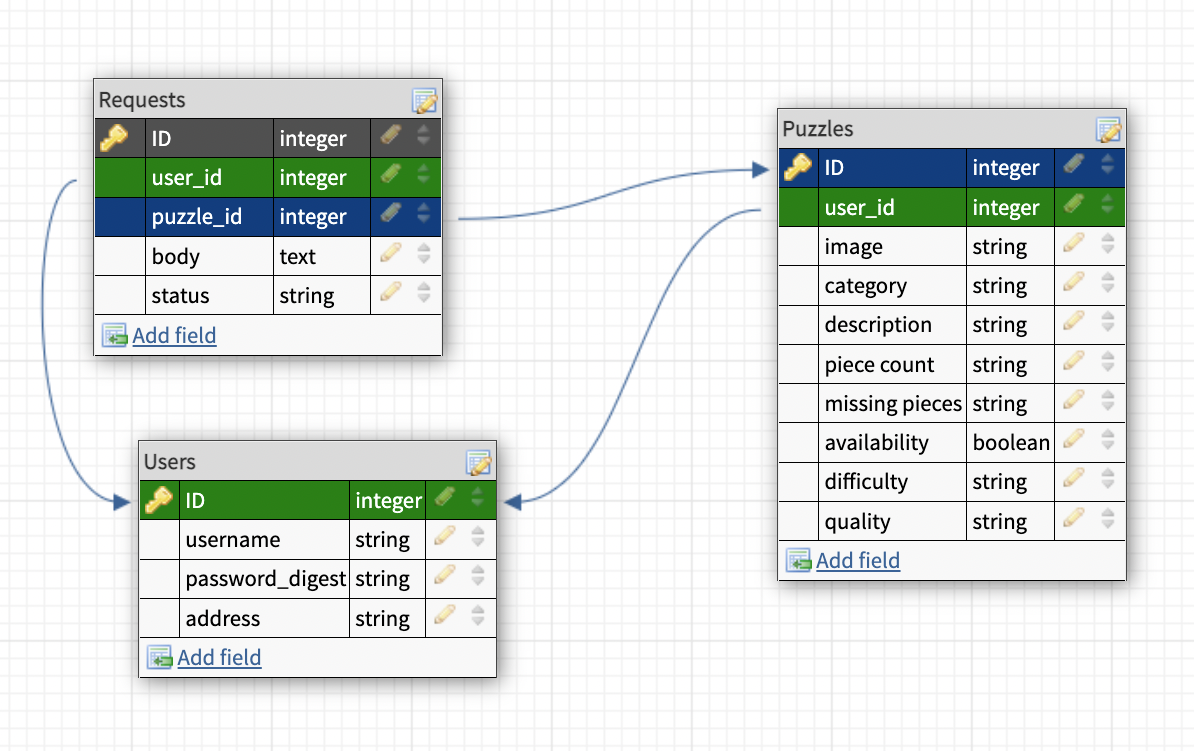This screenshot has width=1194, height=751.
Task: Select the user_id field in Puzzles
Action: click(x=860, y=207)
